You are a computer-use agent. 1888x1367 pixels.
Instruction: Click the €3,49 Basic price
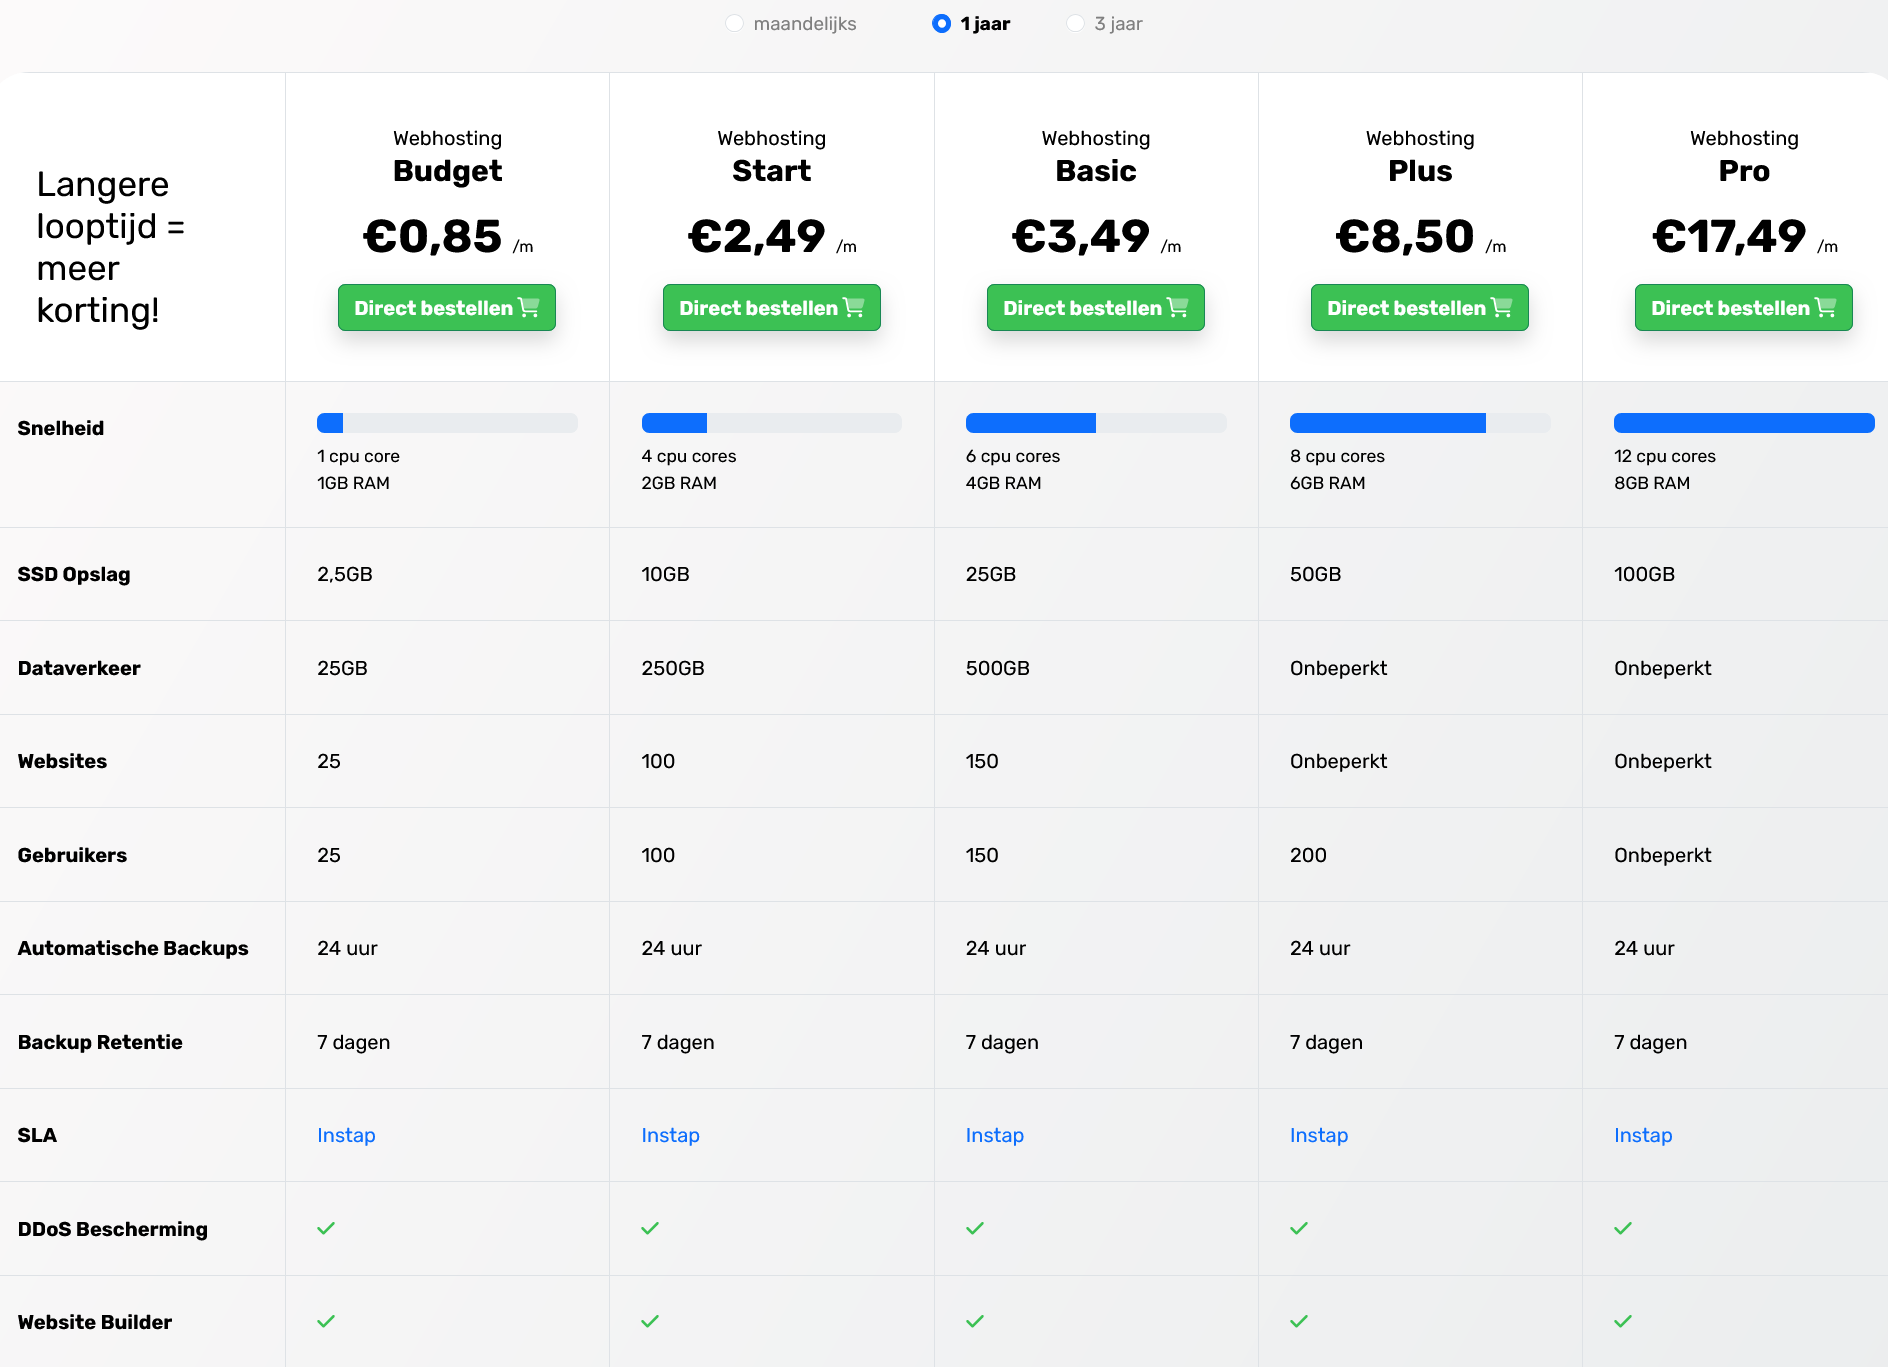pyautogui.click(x=1081, y=237)
